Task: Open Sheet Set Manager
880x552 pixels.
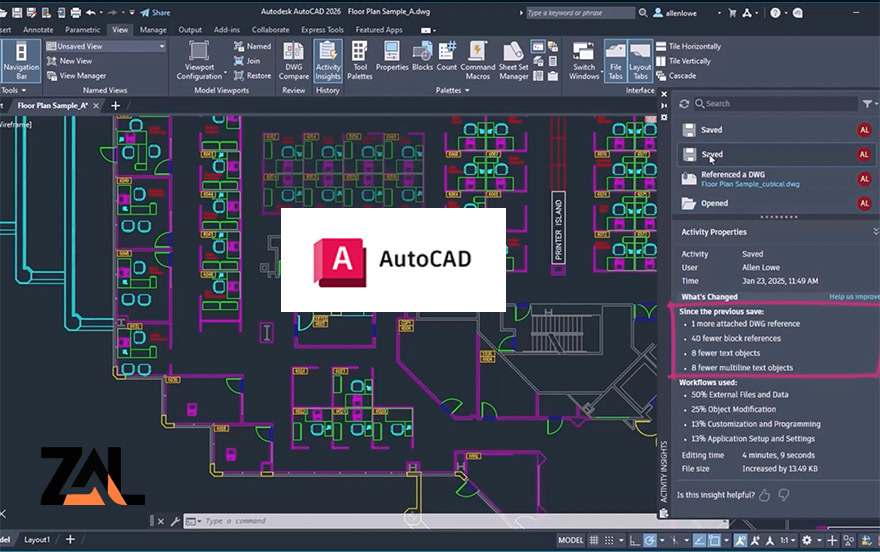Action: click(513, 60)
